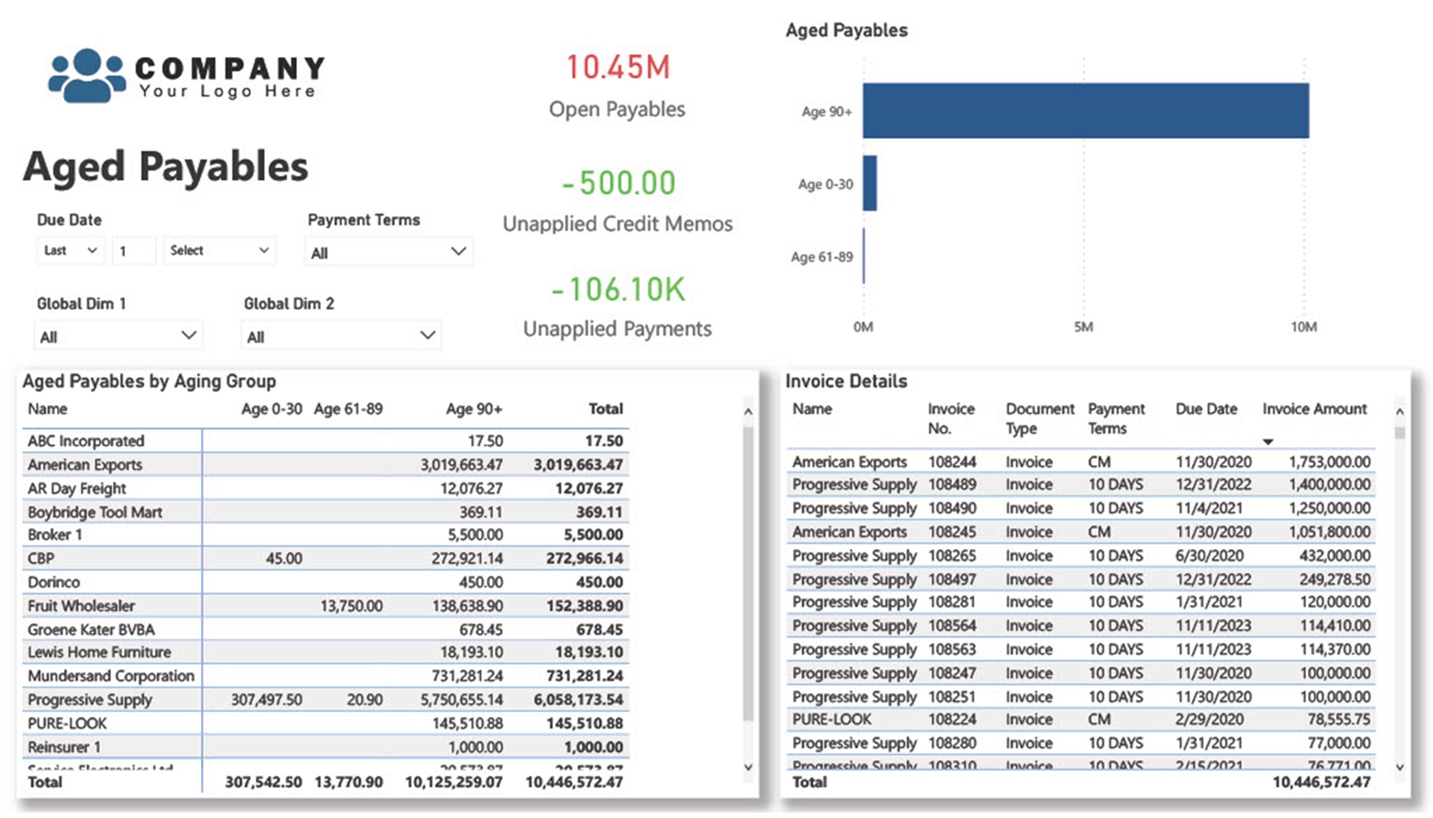Select invoice 108244 row for American Exports
Screen dimensions: 1433x818
coord(1082,462)
